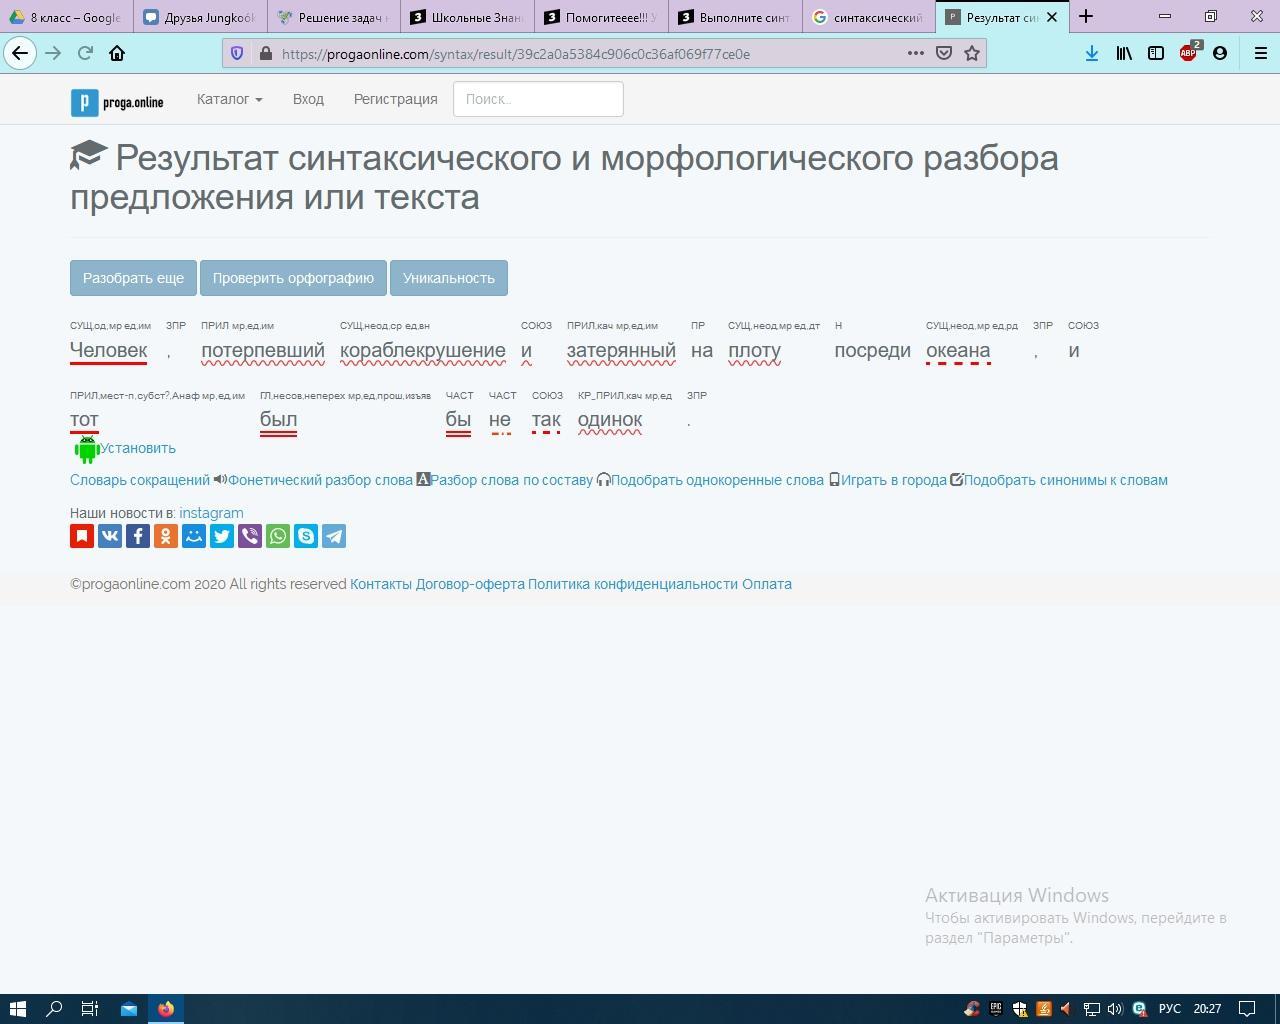
Task: Save page to Pocket icon
Action: pos(943,53)
